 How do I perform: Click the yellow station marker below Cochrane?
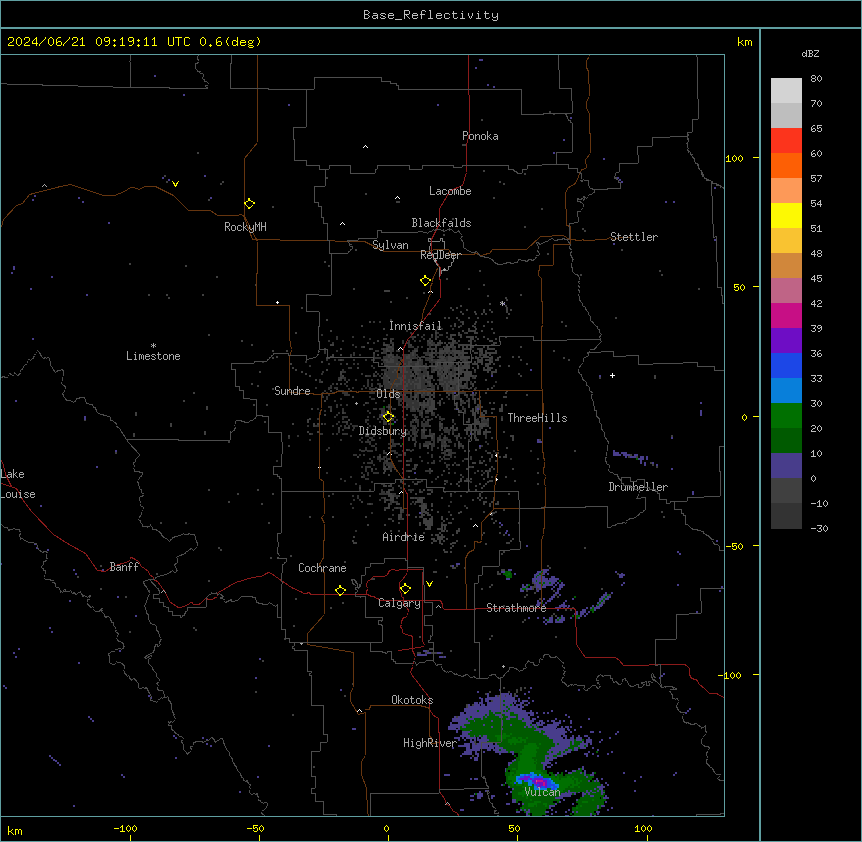(340, 590)
